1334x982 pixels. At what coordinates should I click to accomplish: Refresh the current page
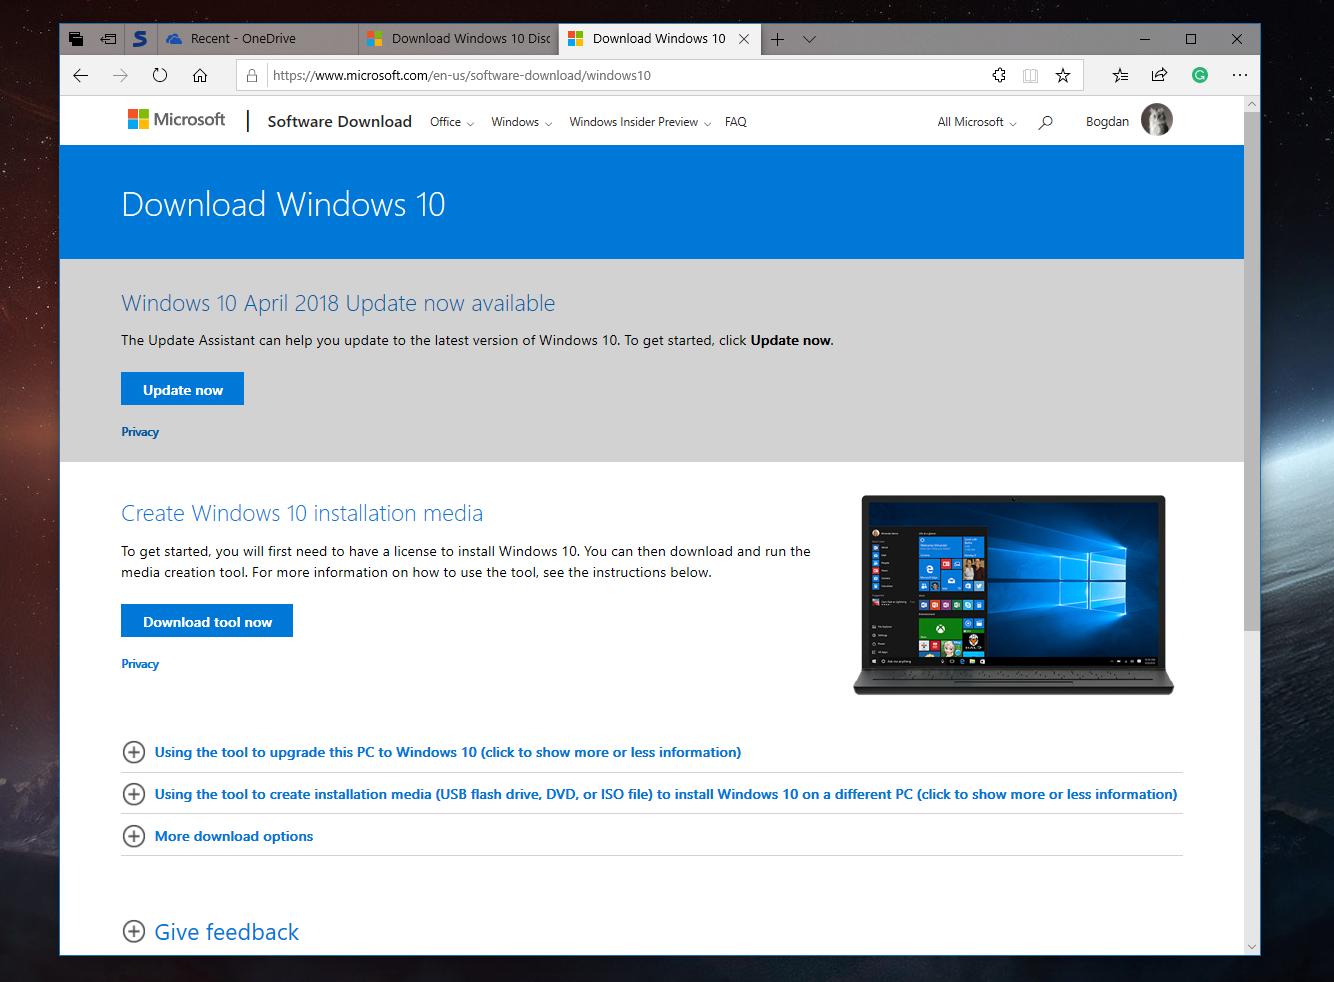160,75
